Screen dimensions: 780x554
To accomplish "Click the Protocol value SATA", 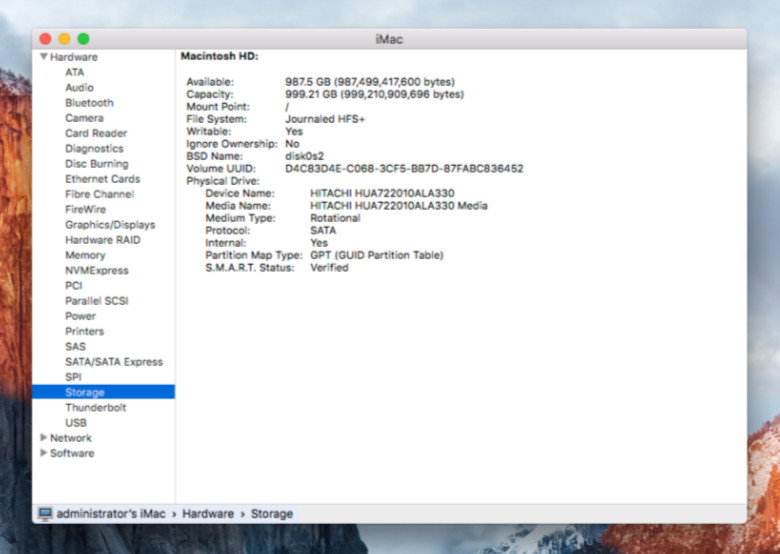I will [x=323, y=230].
